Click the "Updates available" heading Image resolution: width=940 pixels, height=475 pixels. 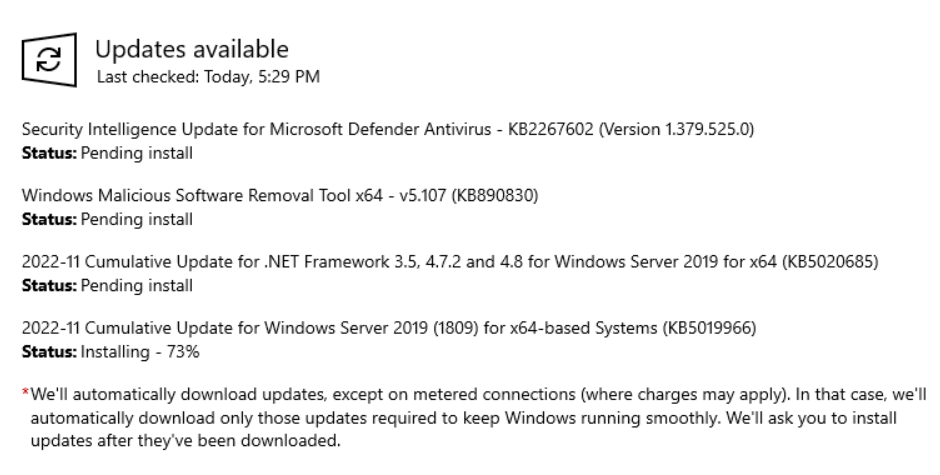[x=191, y=48]
